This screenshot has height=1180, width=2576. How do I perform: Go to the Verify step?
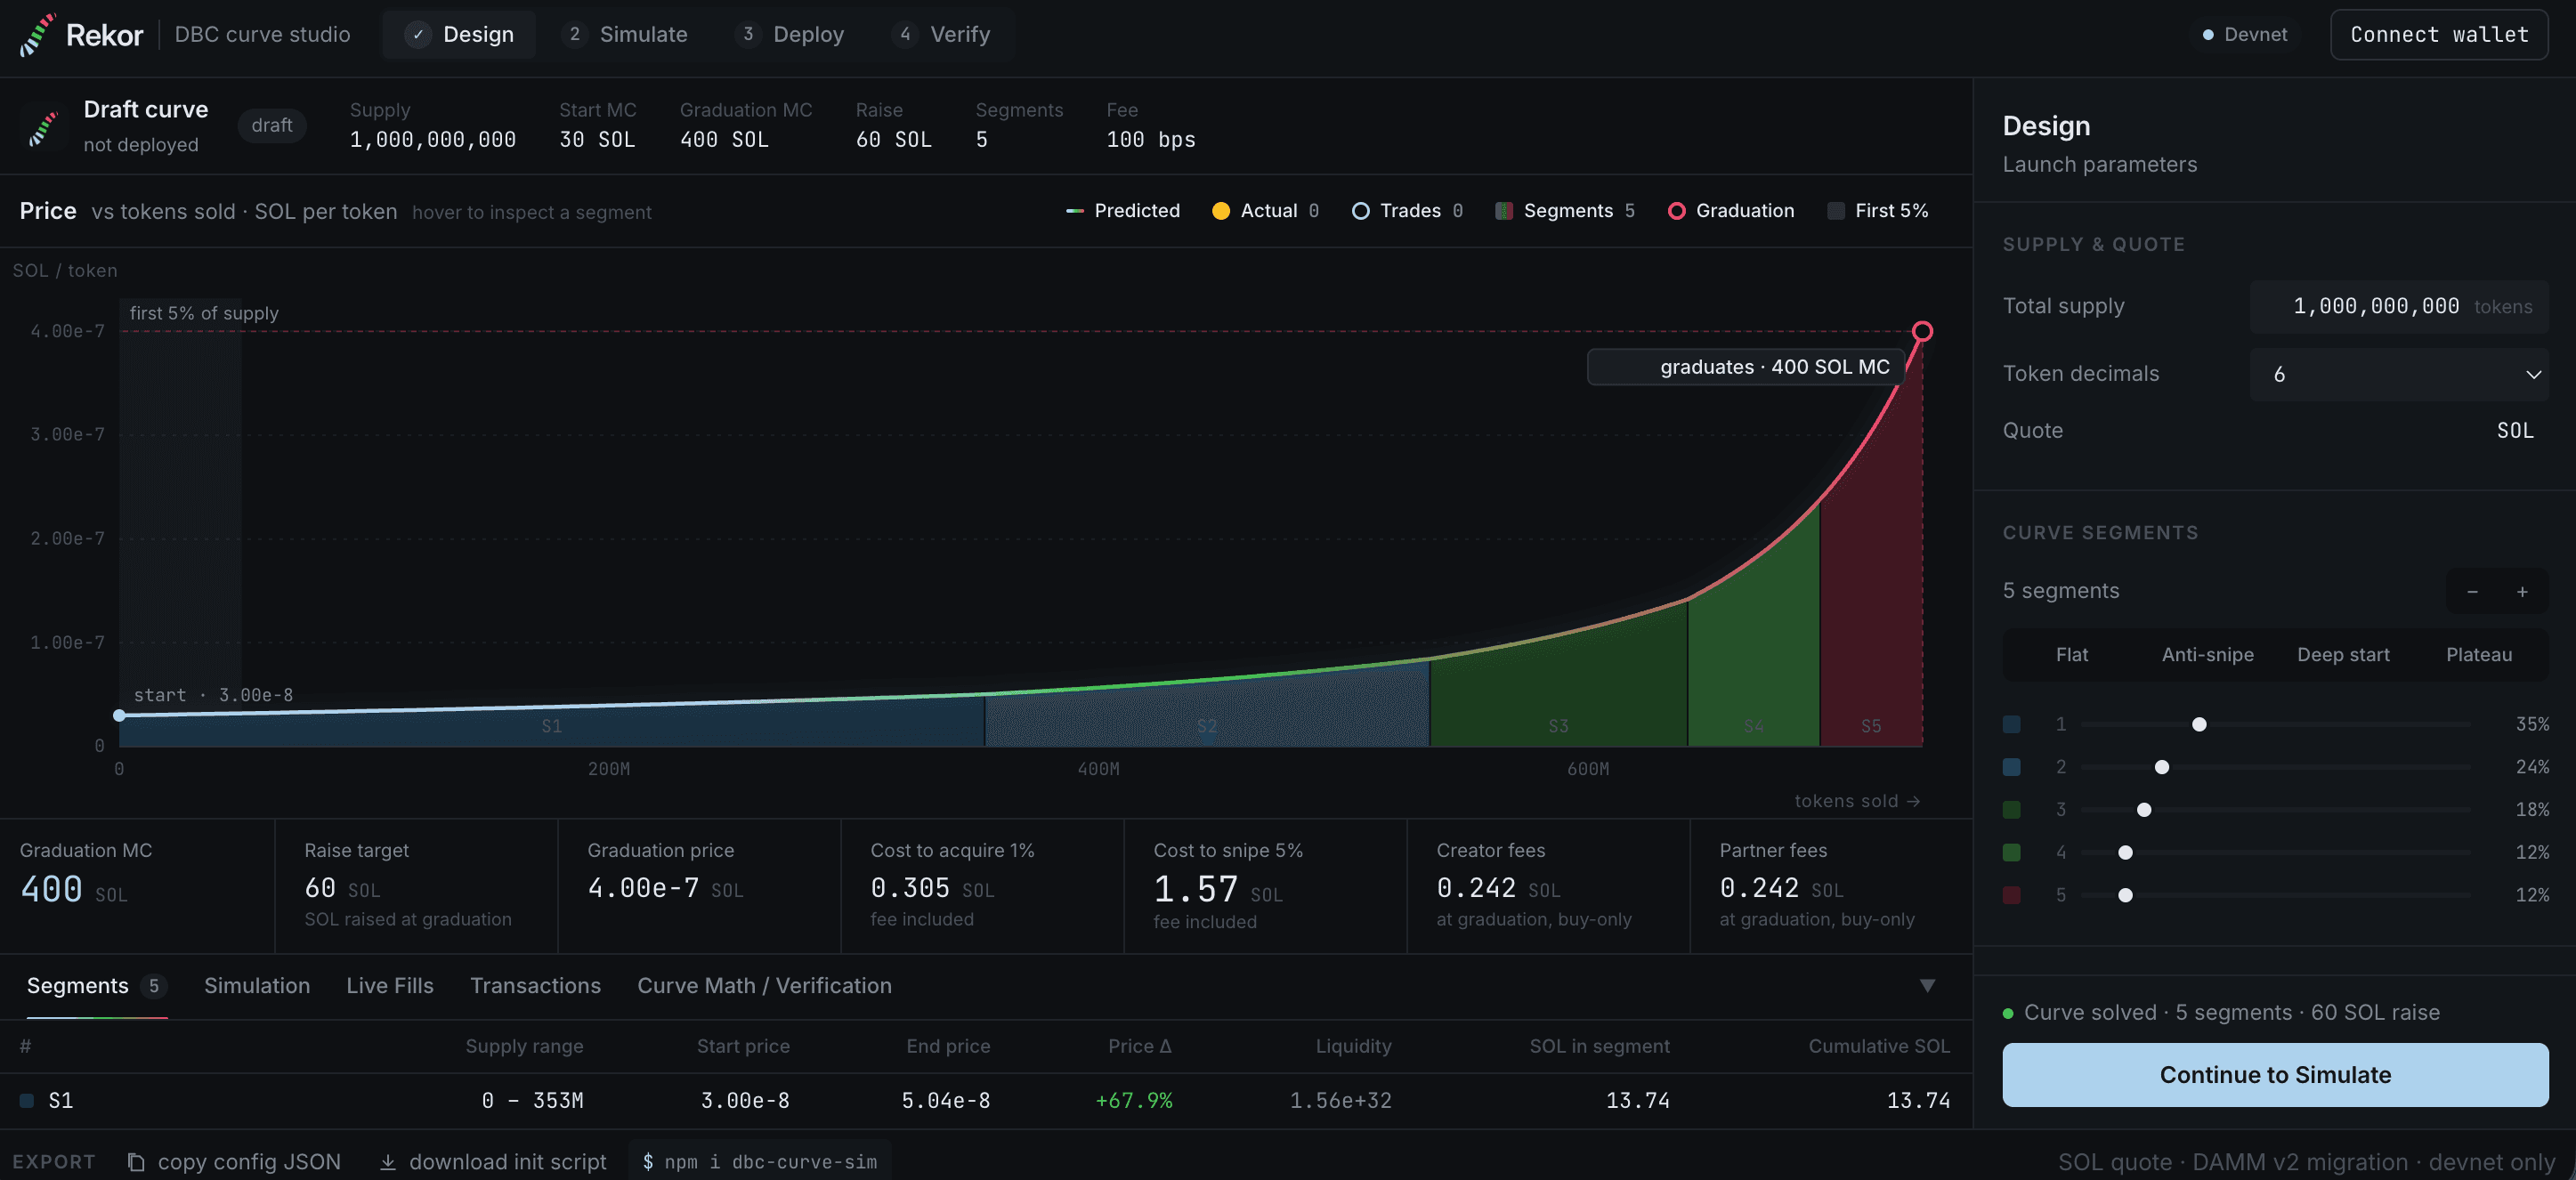tap(942, 35)
